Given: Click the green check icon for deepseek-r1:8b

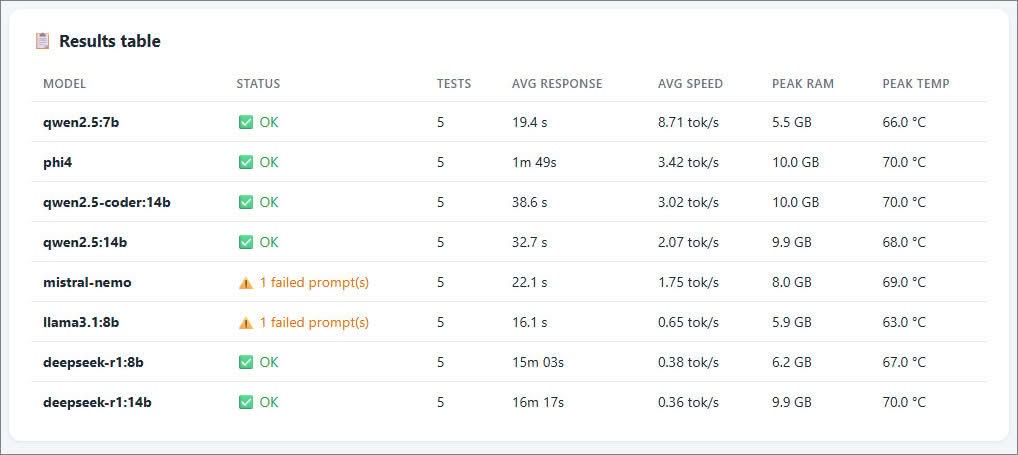Looking at the screenshot, I should [x=245, y=362].
